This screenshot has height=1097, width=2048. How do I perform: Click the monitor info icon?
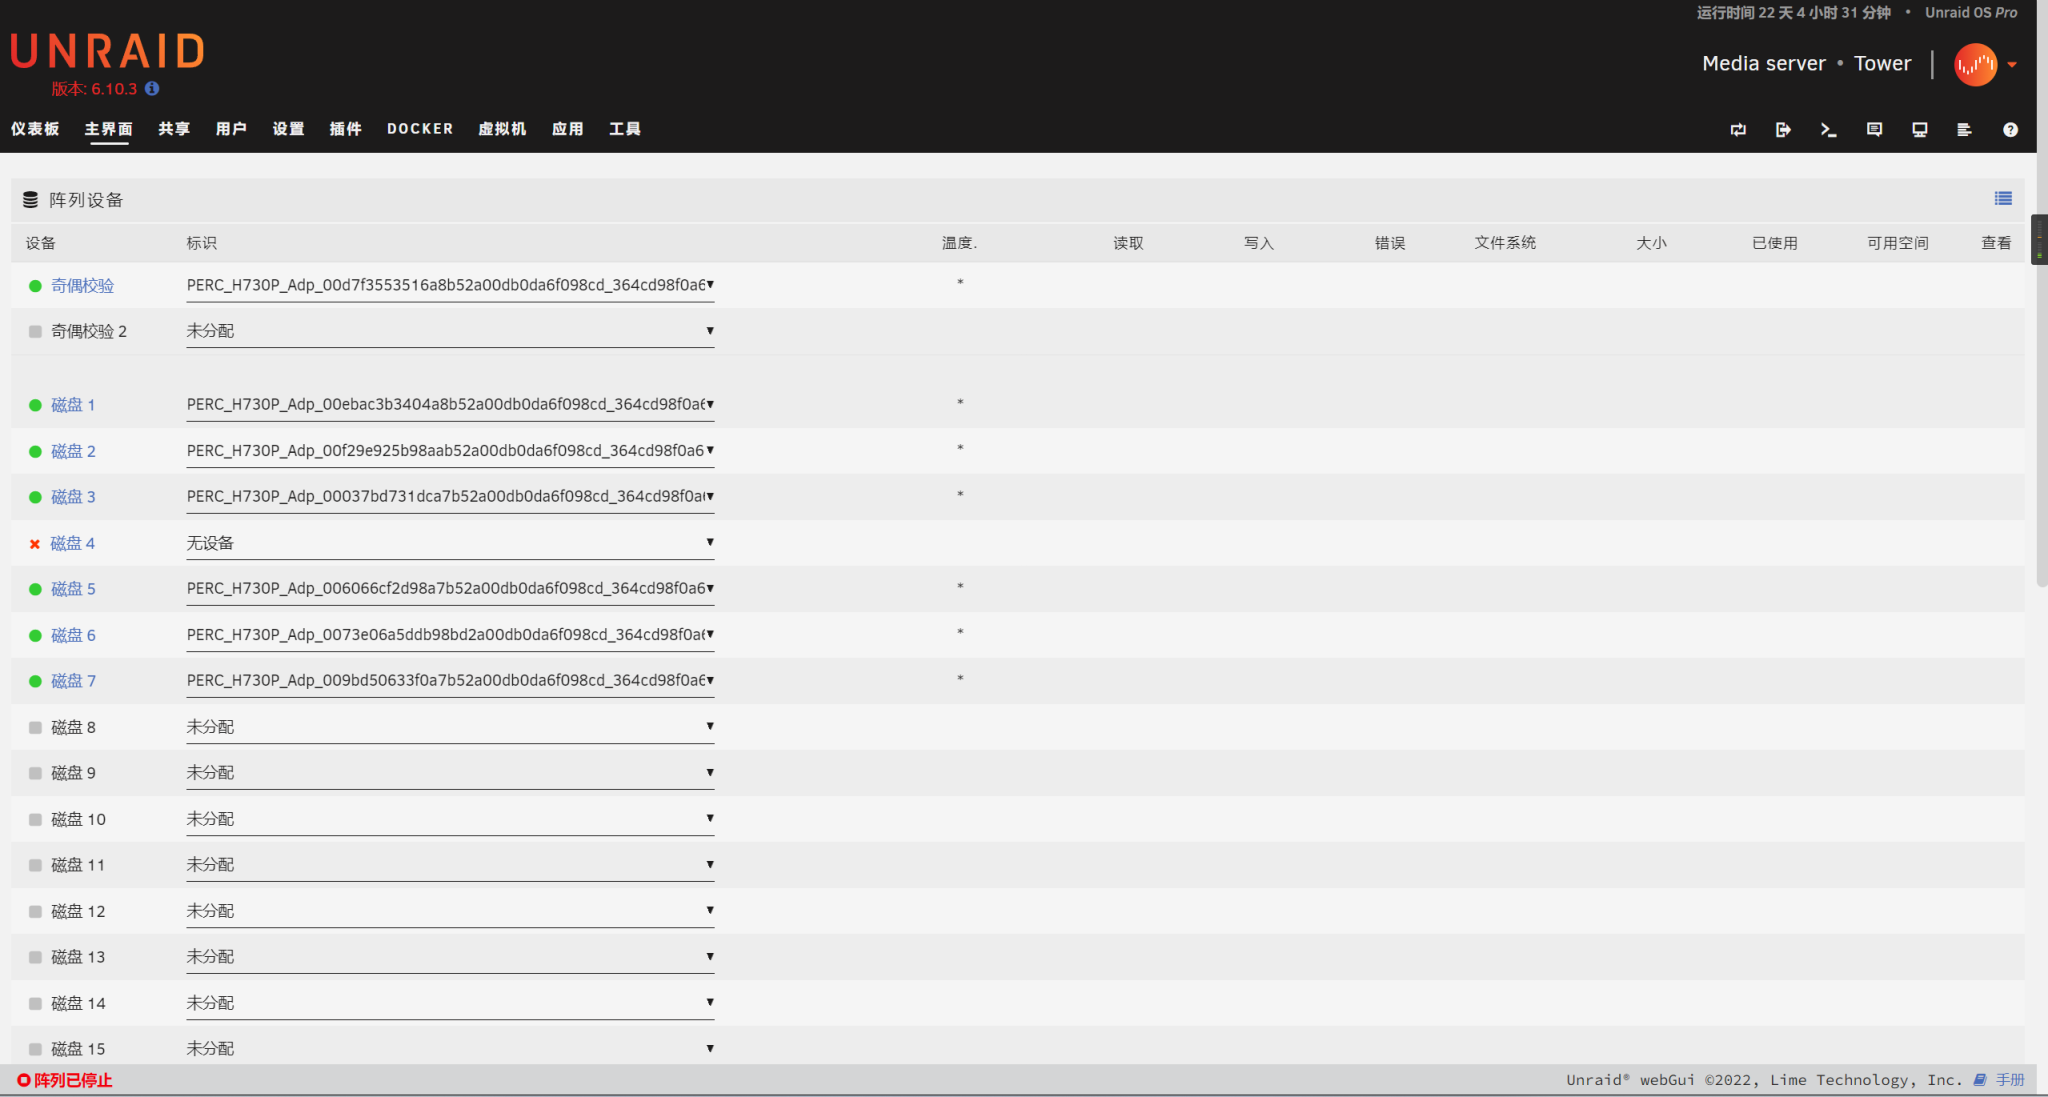pyautogui.click(x=1919, y=130)
